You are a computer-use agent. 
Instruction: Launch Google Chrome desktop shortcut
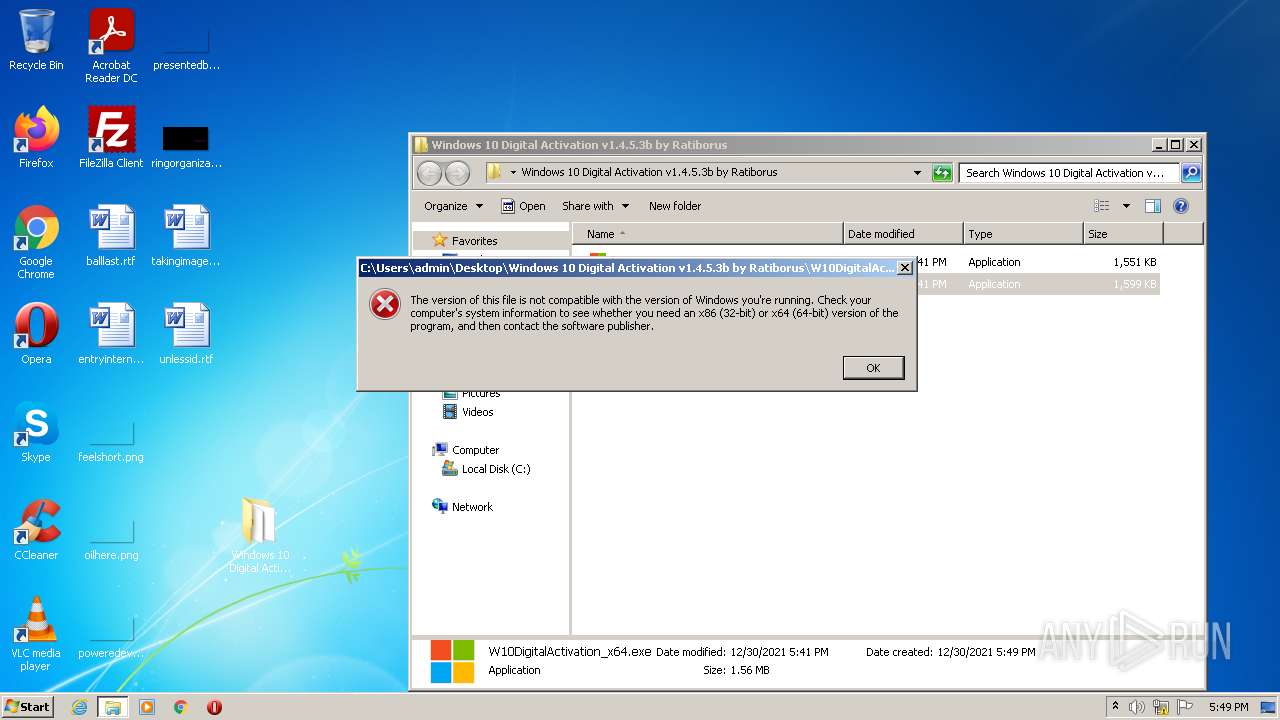click(36, 242)
